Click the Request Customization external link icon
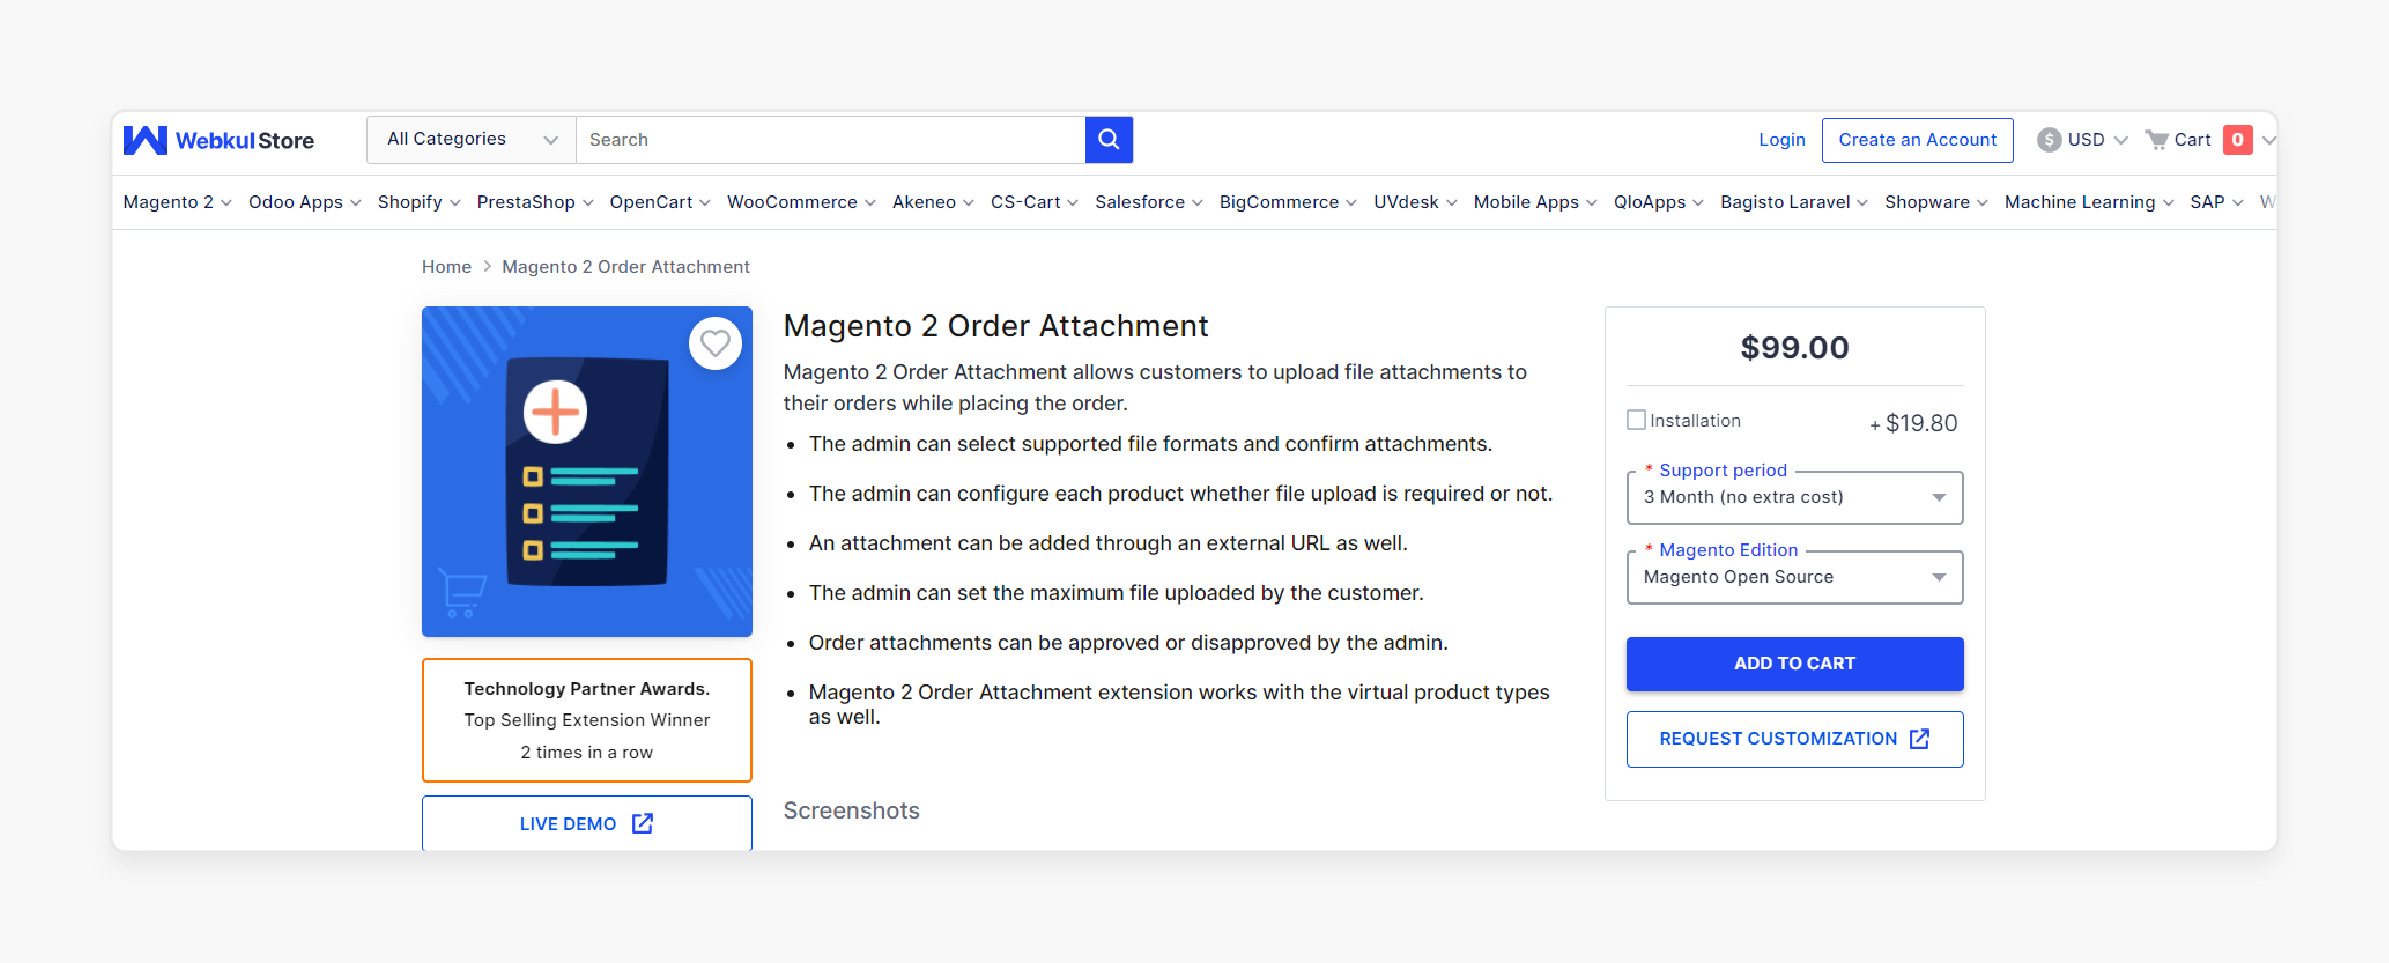2389x963 pixels. pyautogui.click(x=1919, y=739)
